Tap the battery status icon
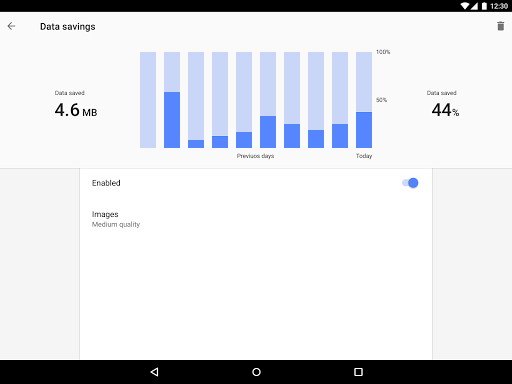 pos(484,6)
